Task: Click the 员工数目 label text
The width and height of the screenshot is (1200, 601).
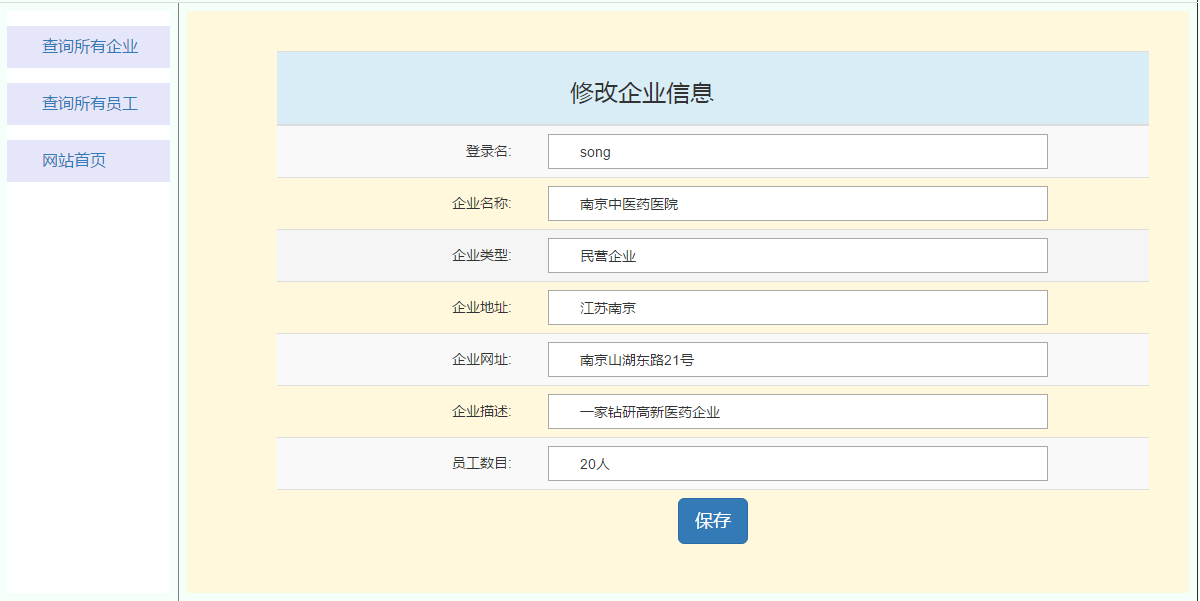Action: tap(481, 464)
